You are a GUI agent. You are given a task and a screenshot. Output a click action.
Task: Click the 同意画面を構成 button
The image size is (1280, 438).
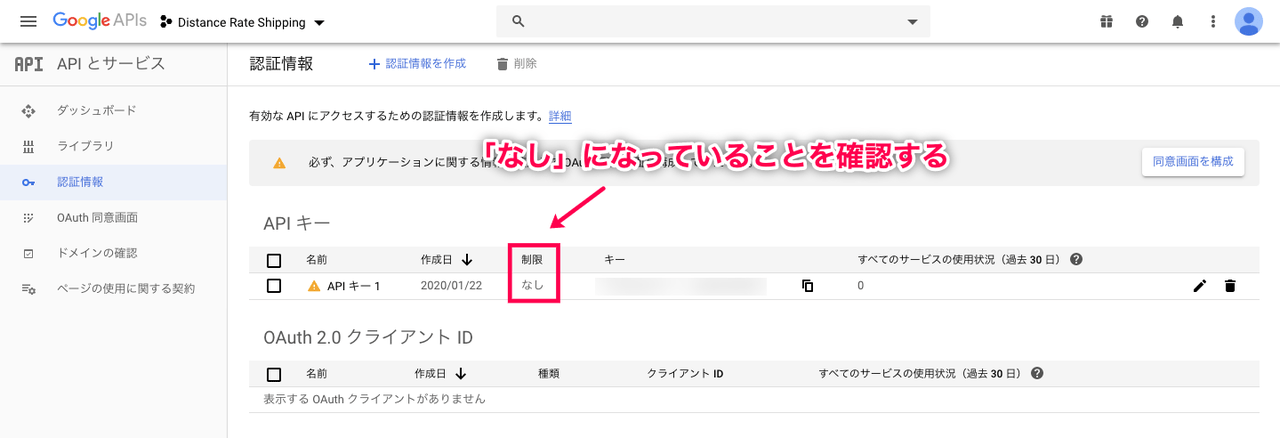[x=1193, y=161]
